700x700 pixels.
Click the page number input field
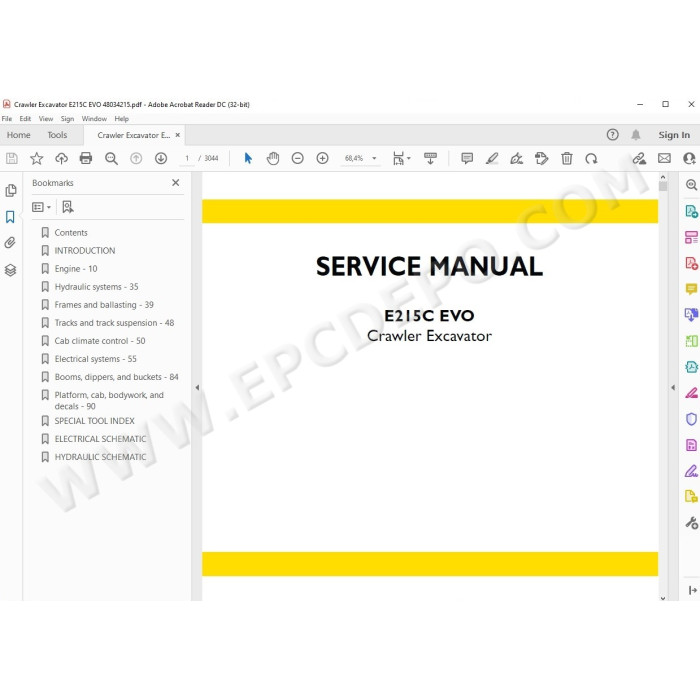click(187, 158)
